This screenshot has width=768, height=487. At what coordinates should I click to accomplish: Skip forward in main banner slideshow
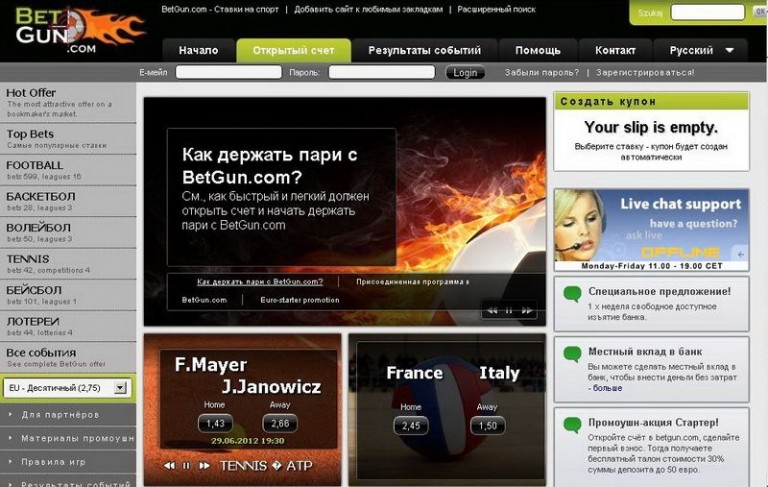(527, 310)
